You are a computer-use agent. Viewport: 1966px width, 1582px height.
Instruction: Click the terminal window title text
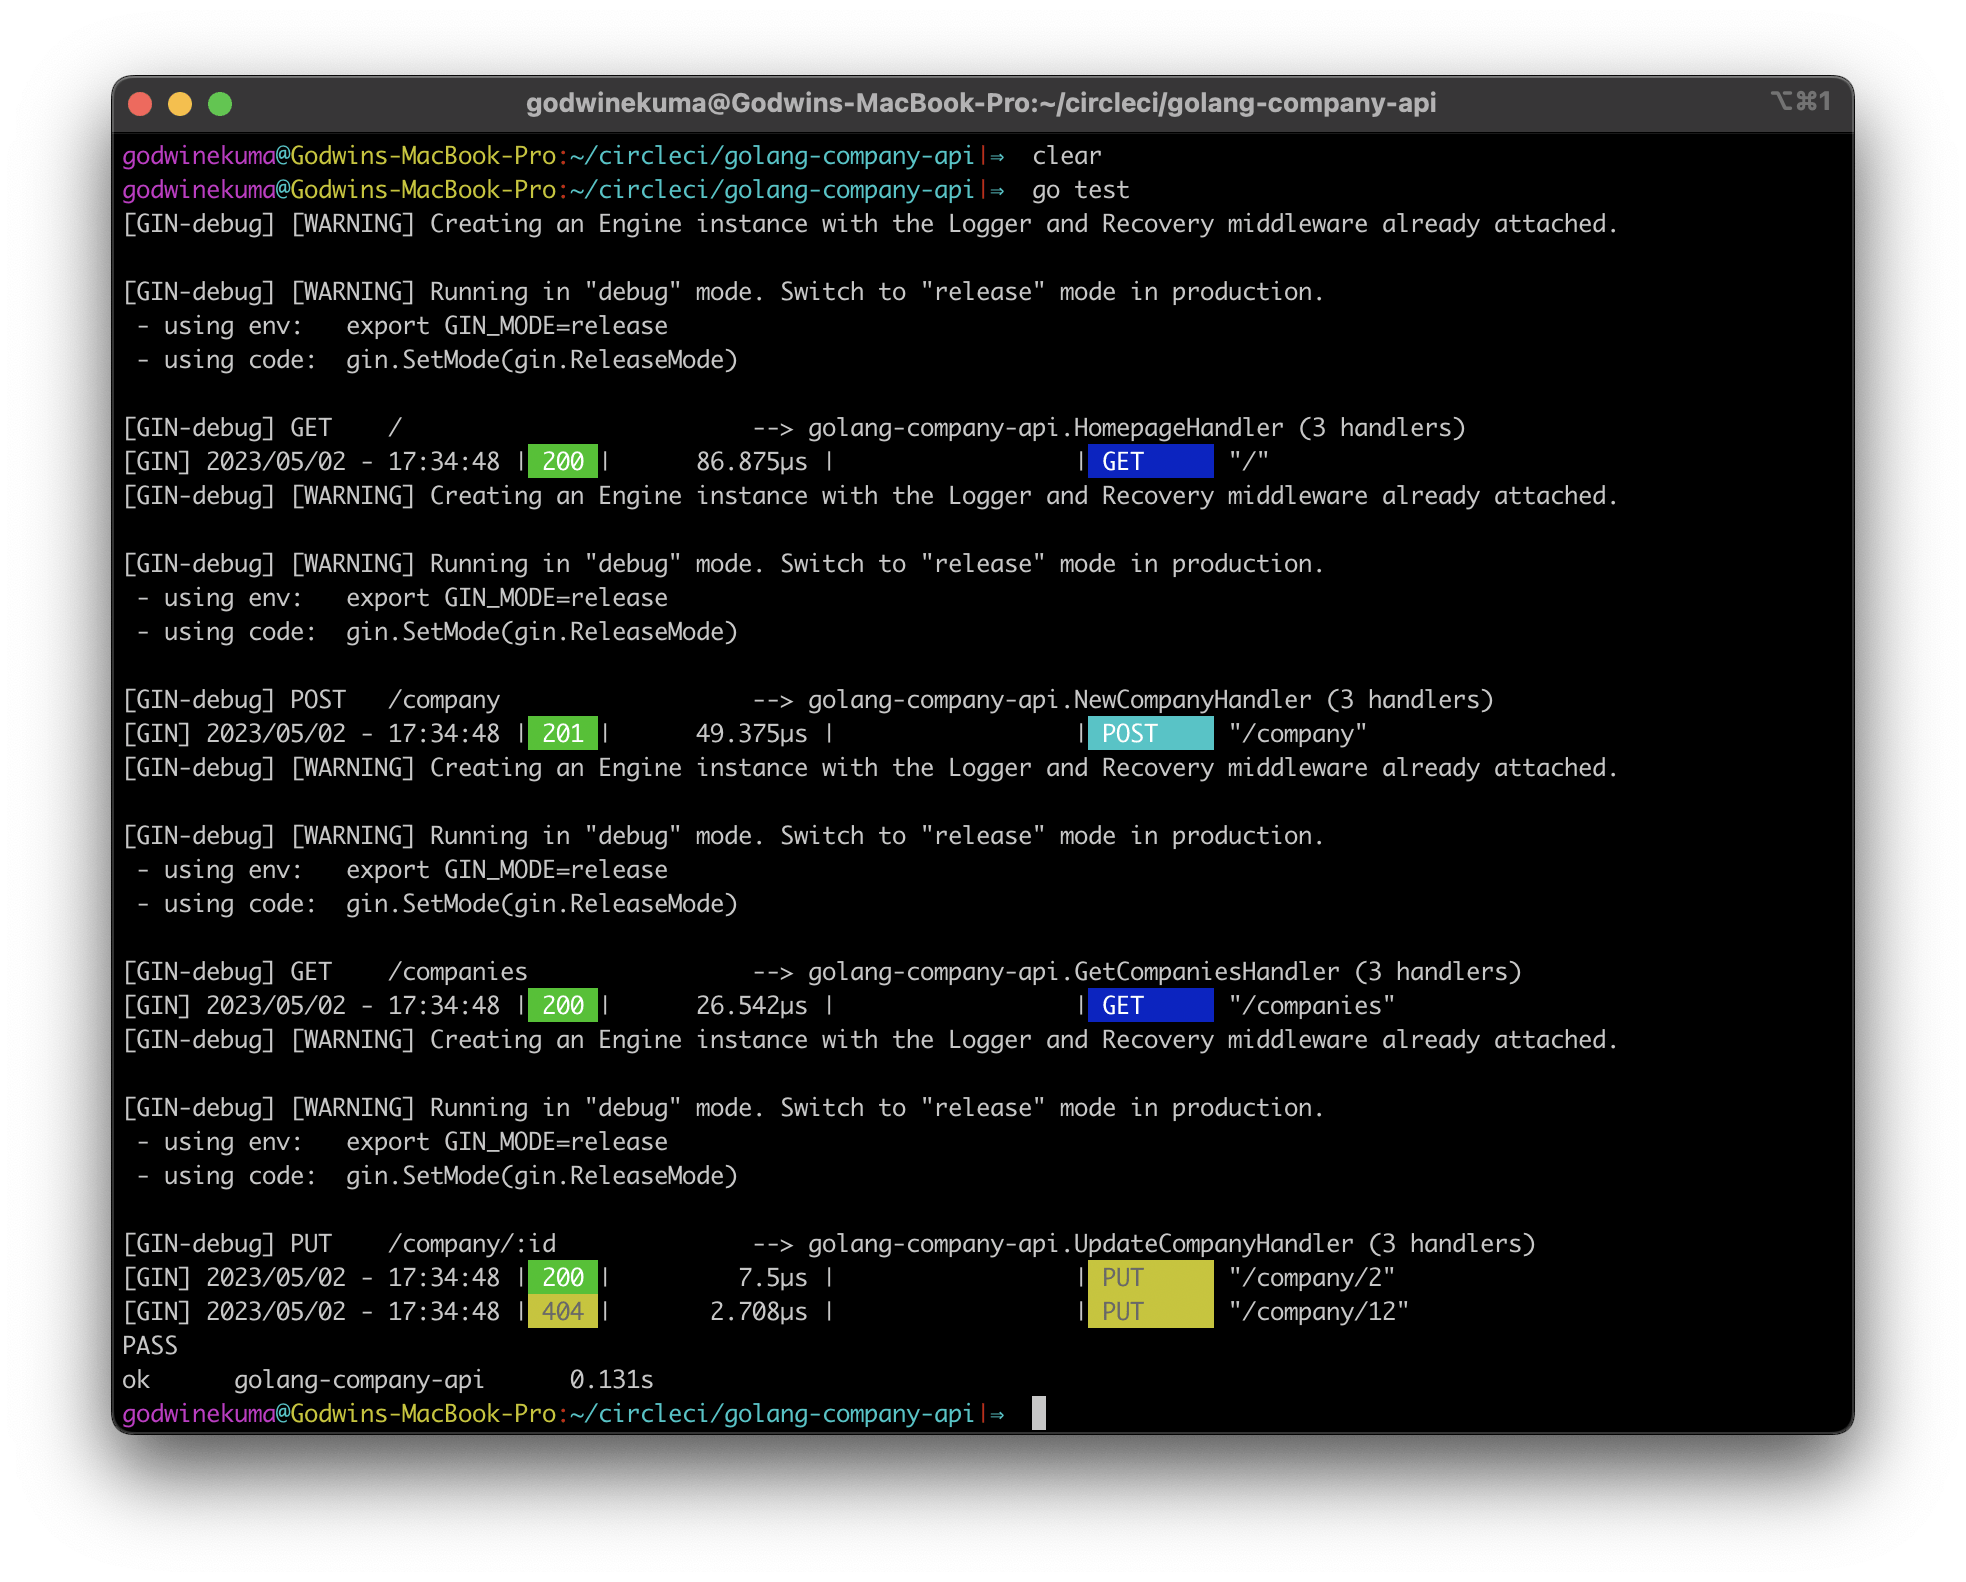pyautogui.click(x=981, y=103)
